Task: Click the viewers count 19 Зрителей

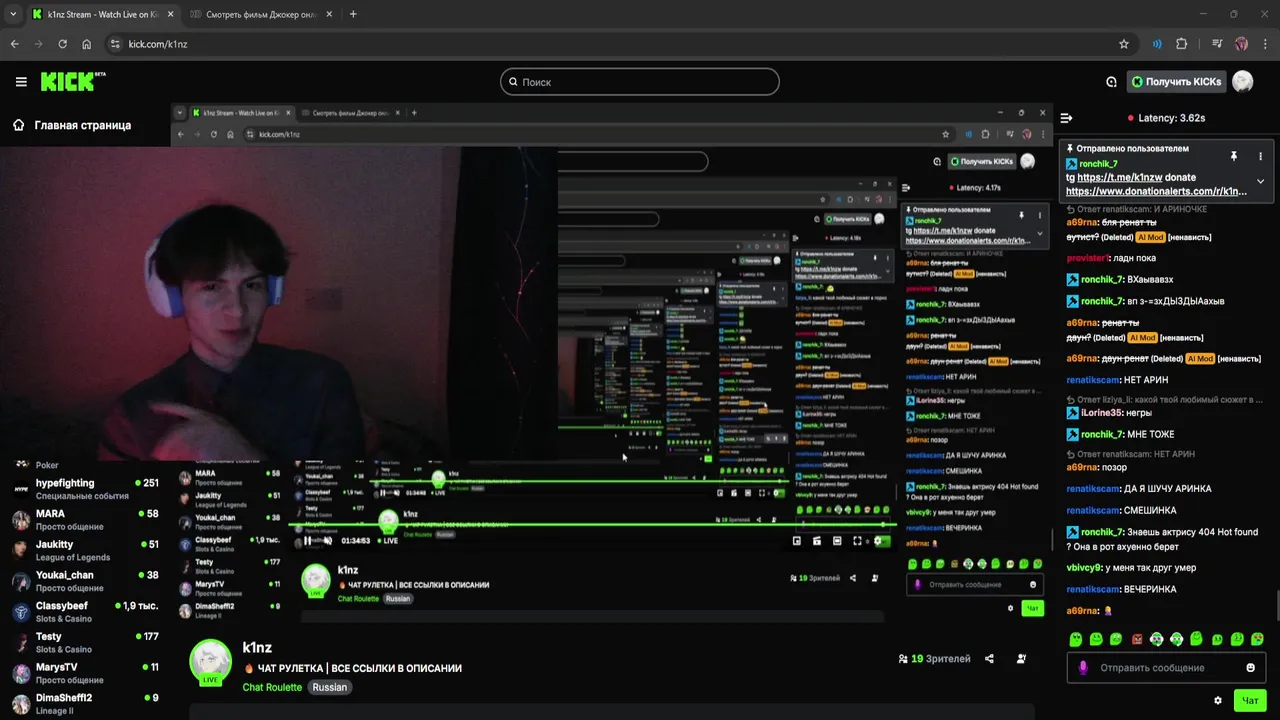Action: [934, 659]
